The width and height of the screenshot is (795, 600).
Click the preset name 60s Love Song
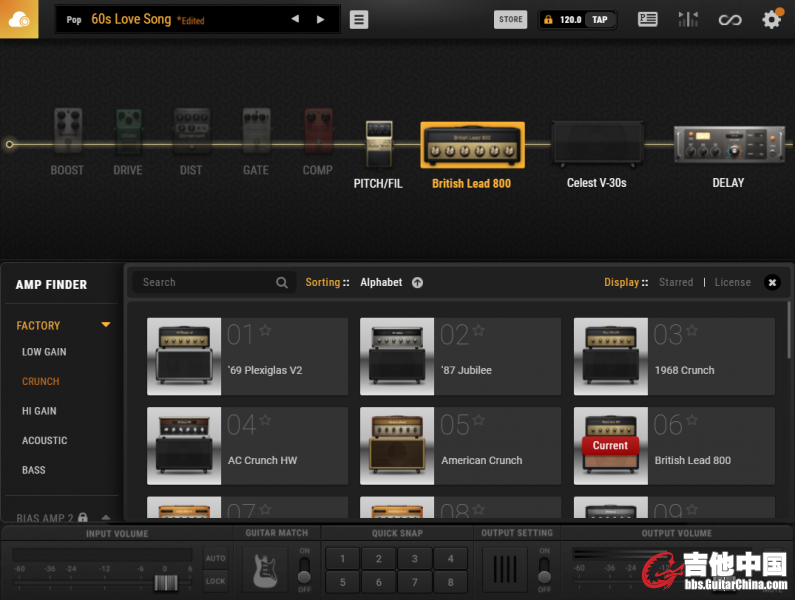[x=131, y=19]
